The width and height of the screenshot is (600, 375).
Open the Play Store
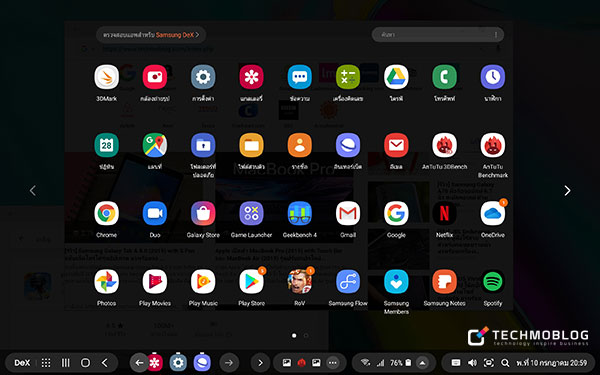click(x=251, y=281)
